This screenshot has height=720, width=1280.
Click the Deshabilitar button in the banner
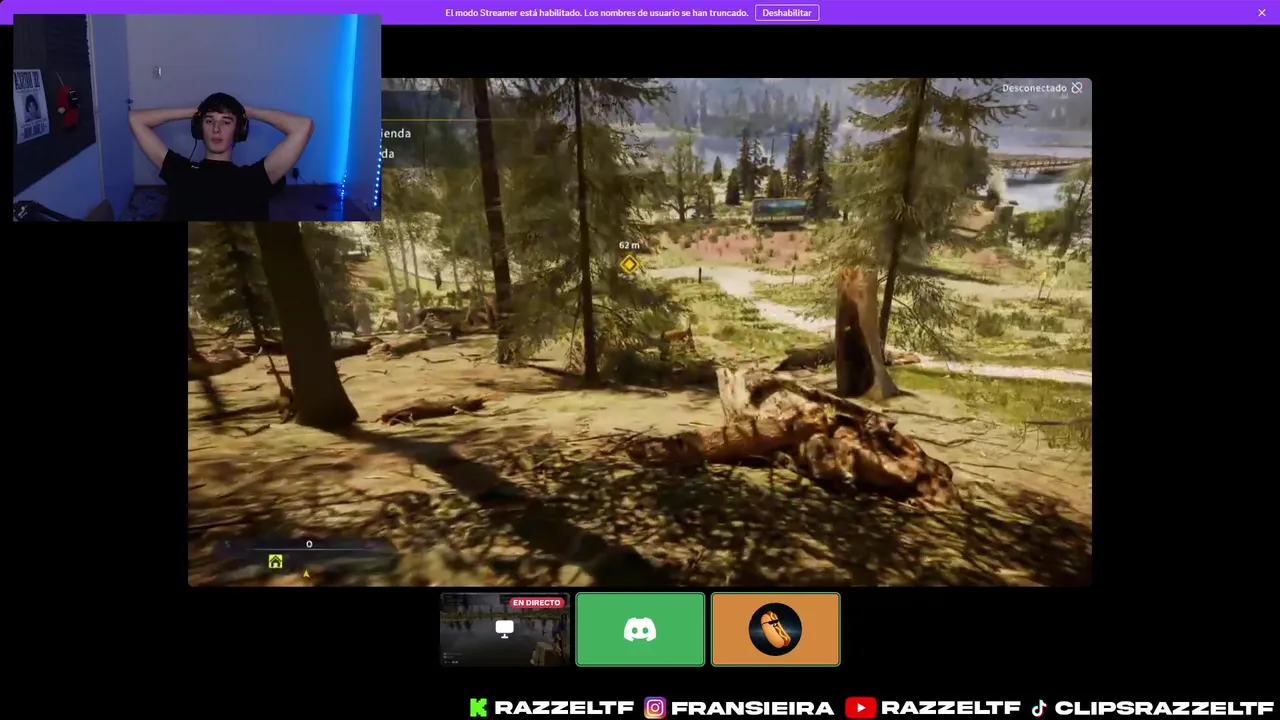787,13
